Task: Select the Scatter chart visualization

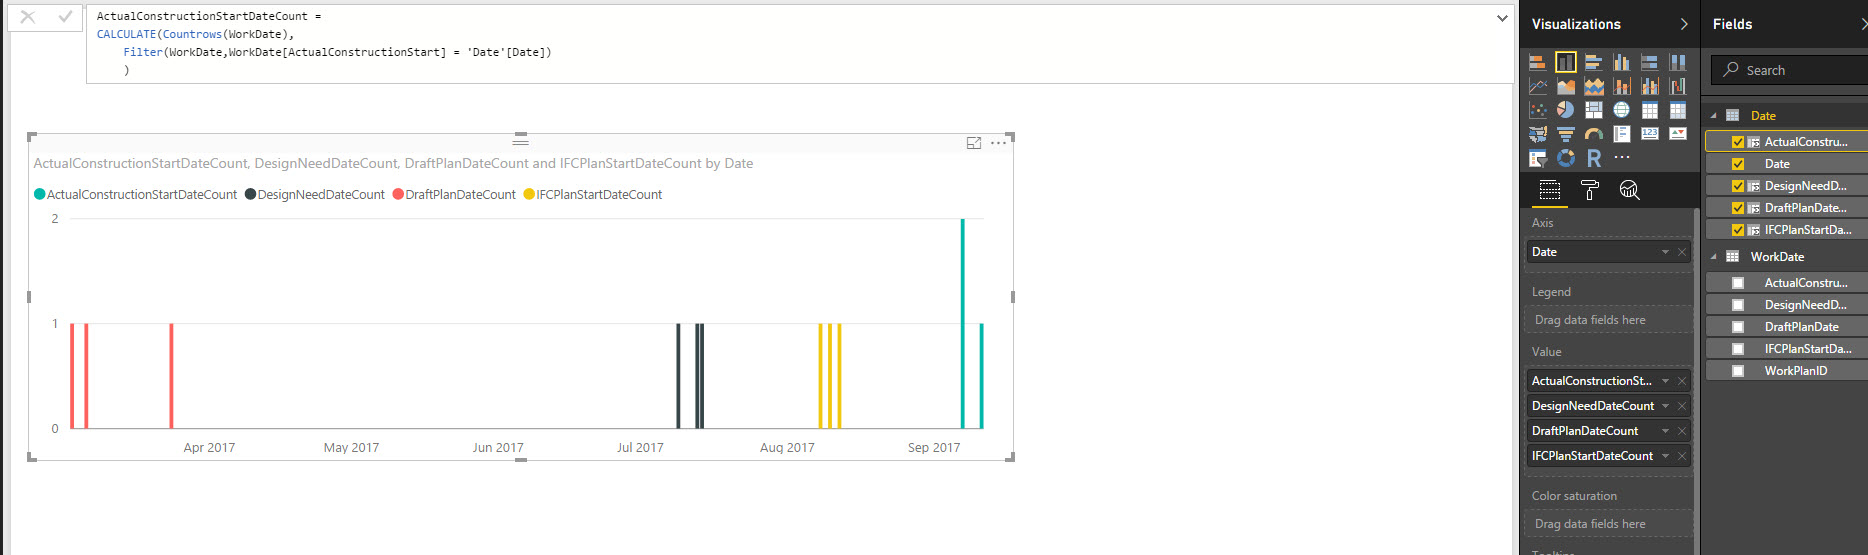Action: tap(1538, 110)
